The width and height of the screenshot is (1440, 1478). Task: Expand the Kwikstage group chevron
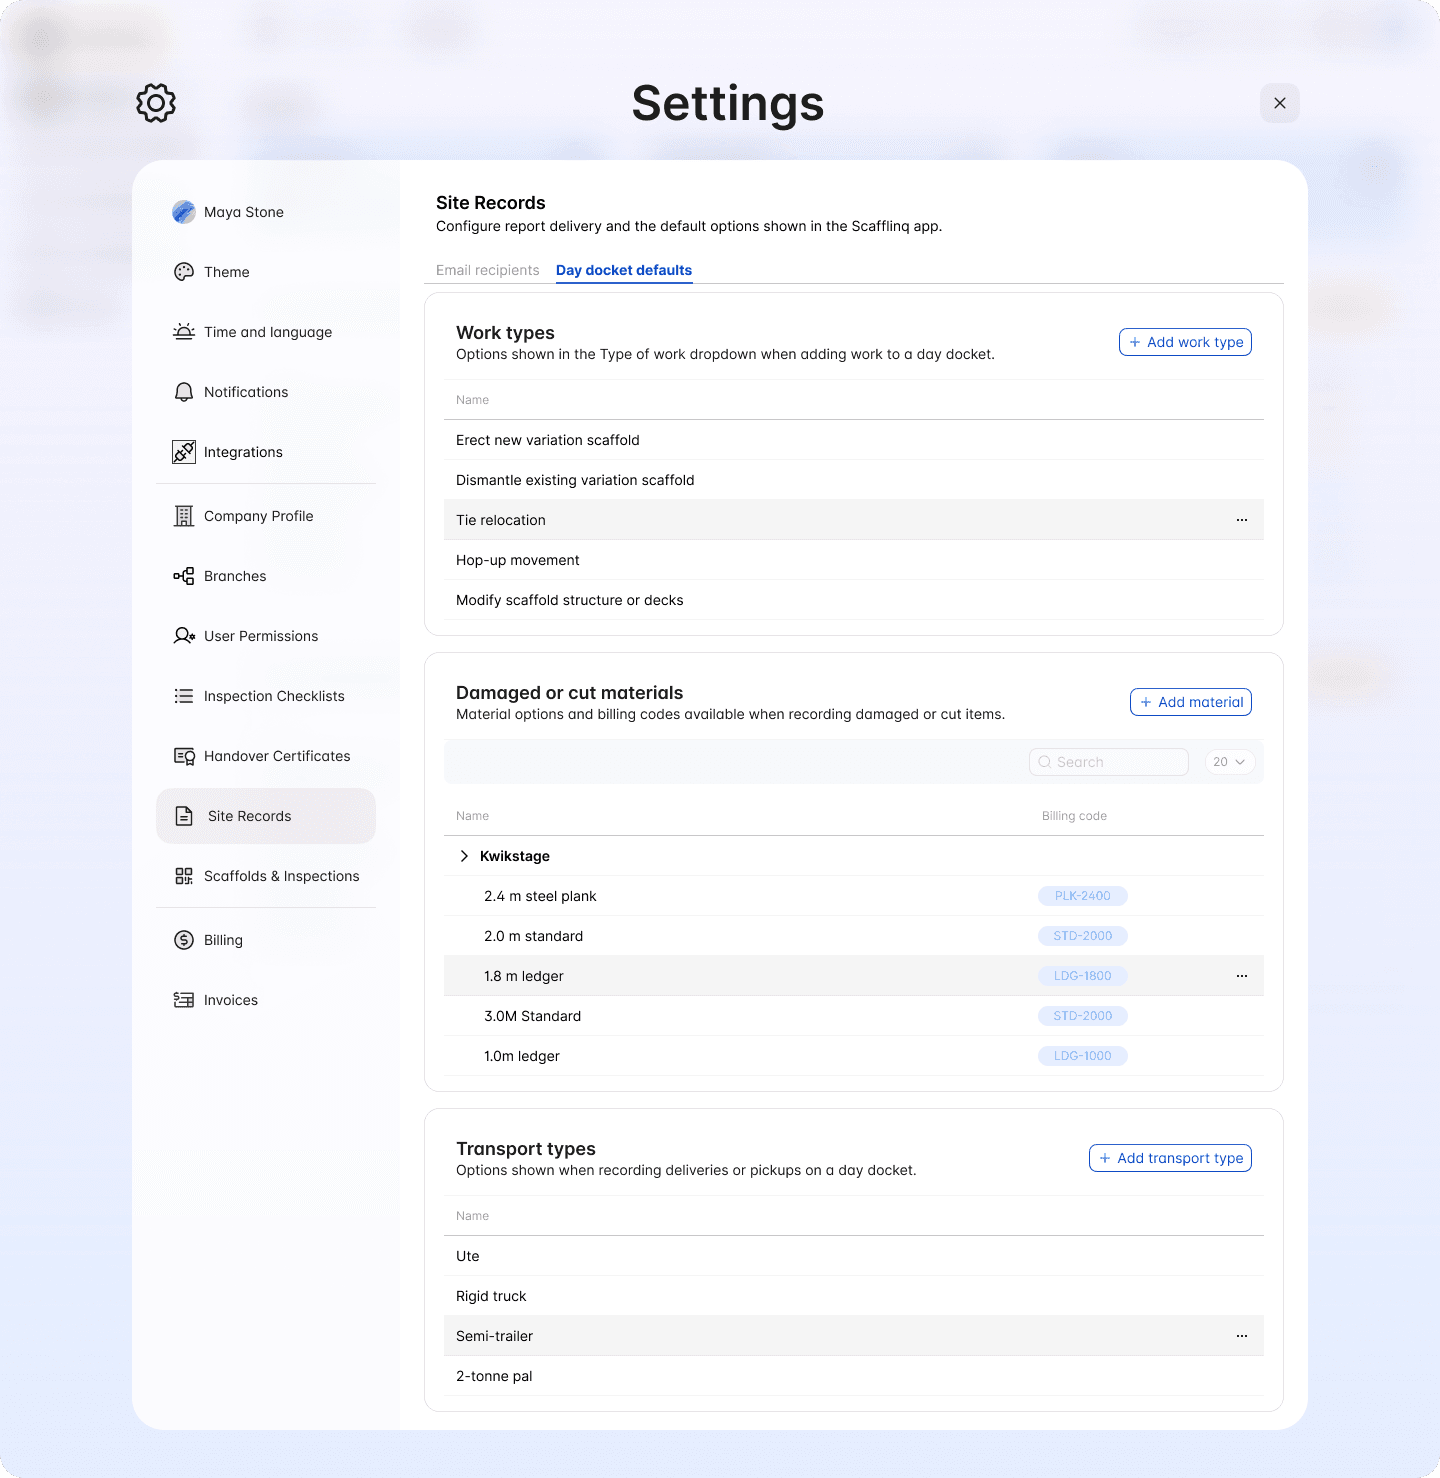(x=464, y=856)
